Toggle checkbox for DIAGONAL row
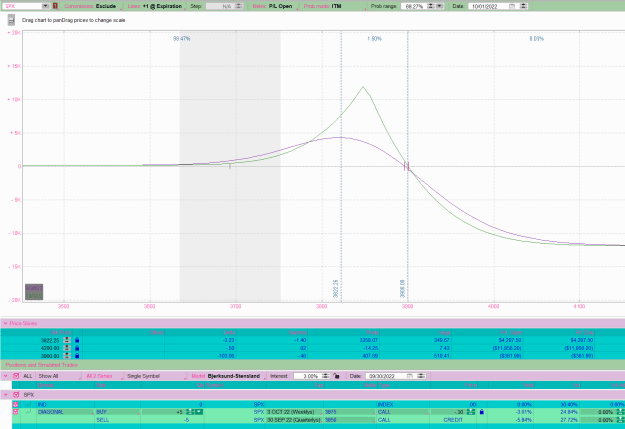The height and width of the screenshot is (429, 625). 16,412
